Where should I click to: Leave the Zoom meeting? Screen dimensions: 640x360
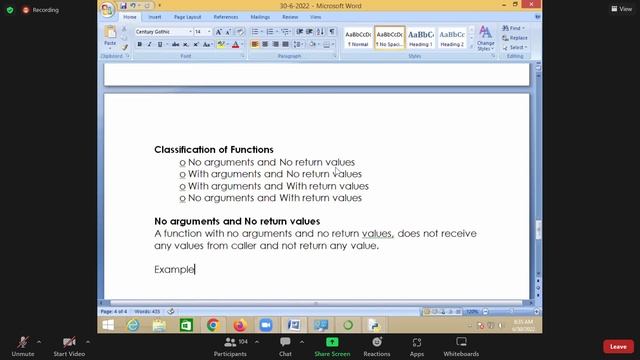[x=618, y=347]
